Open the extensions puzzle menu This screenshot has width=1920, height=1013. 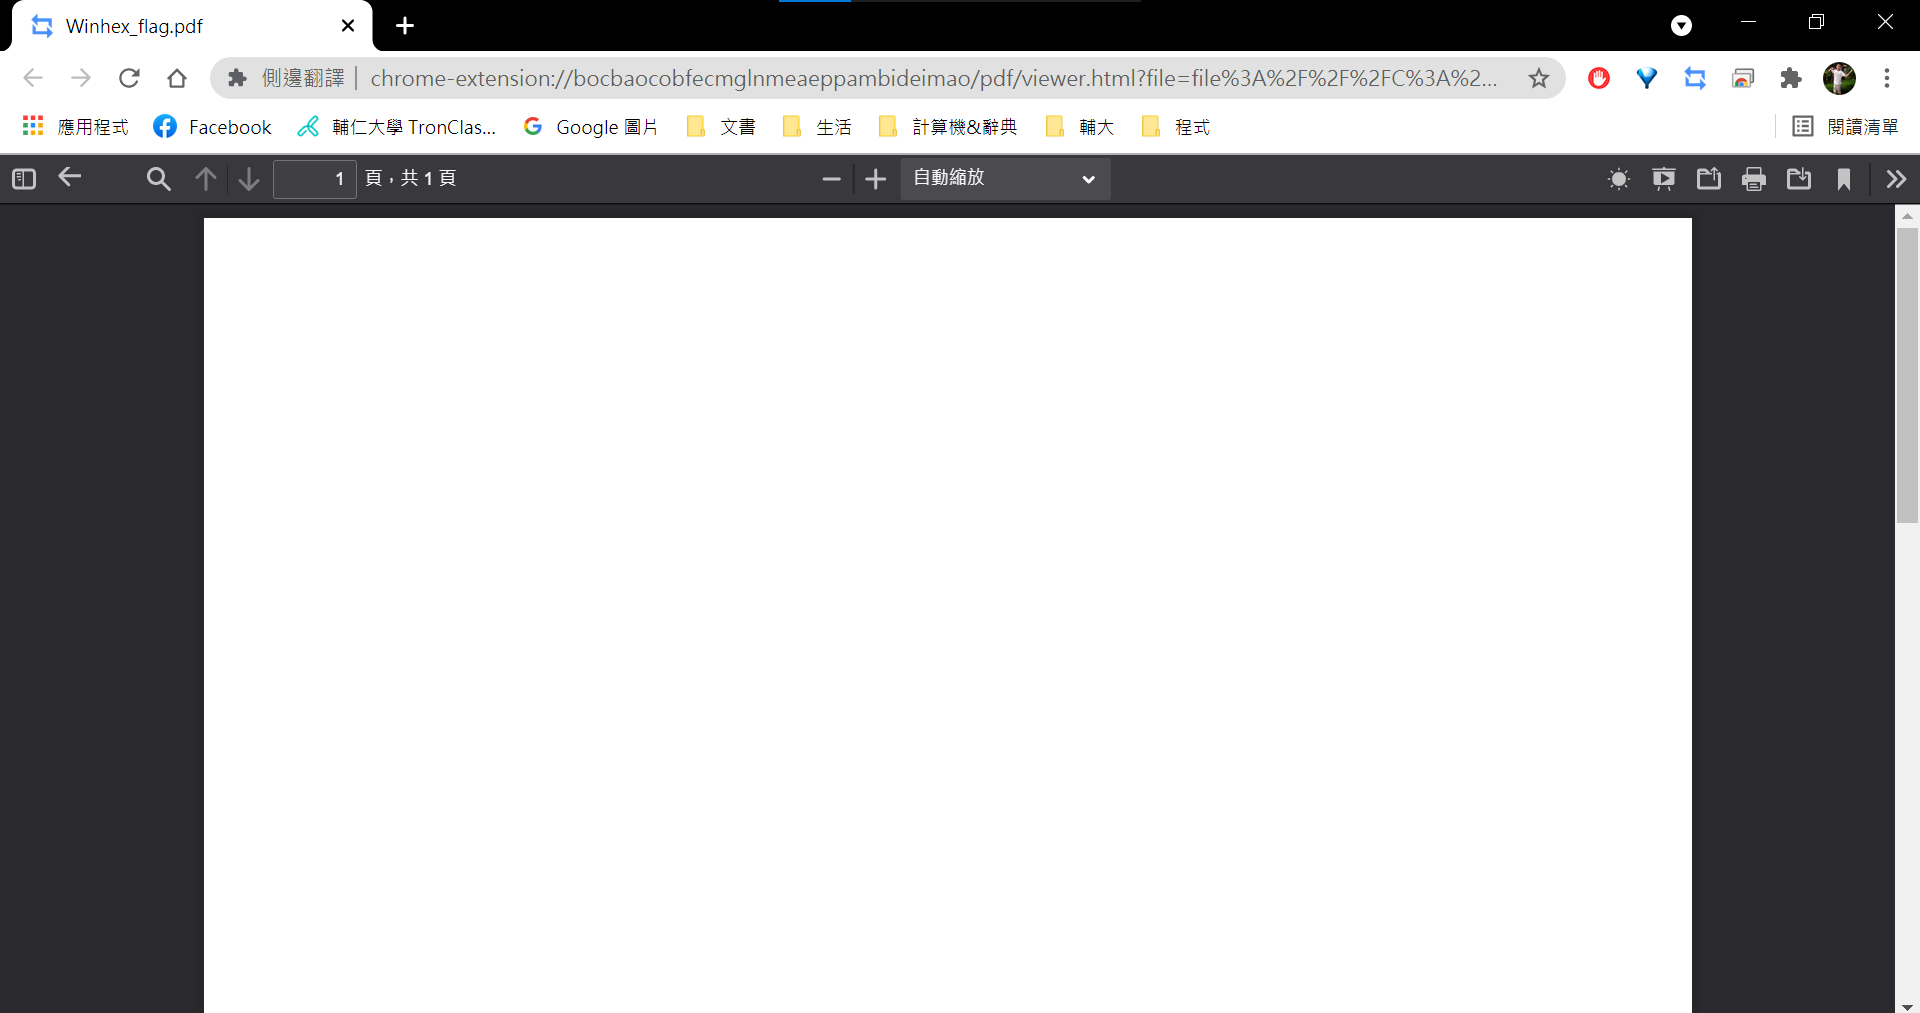tap(1791, 78)
